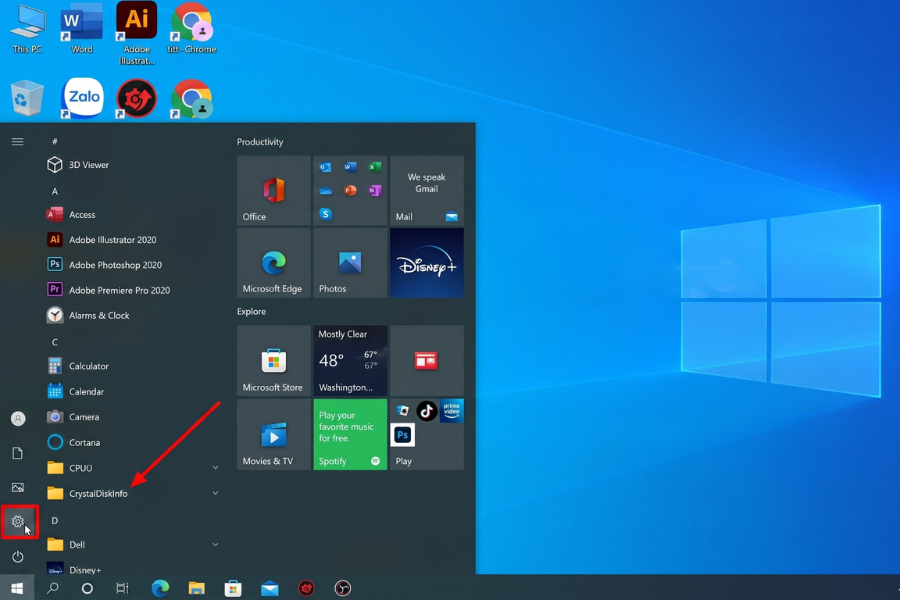Click the PowerPoint icon in Office apps tile
This screenshot has width=900, height=600.
pos(350,190)
